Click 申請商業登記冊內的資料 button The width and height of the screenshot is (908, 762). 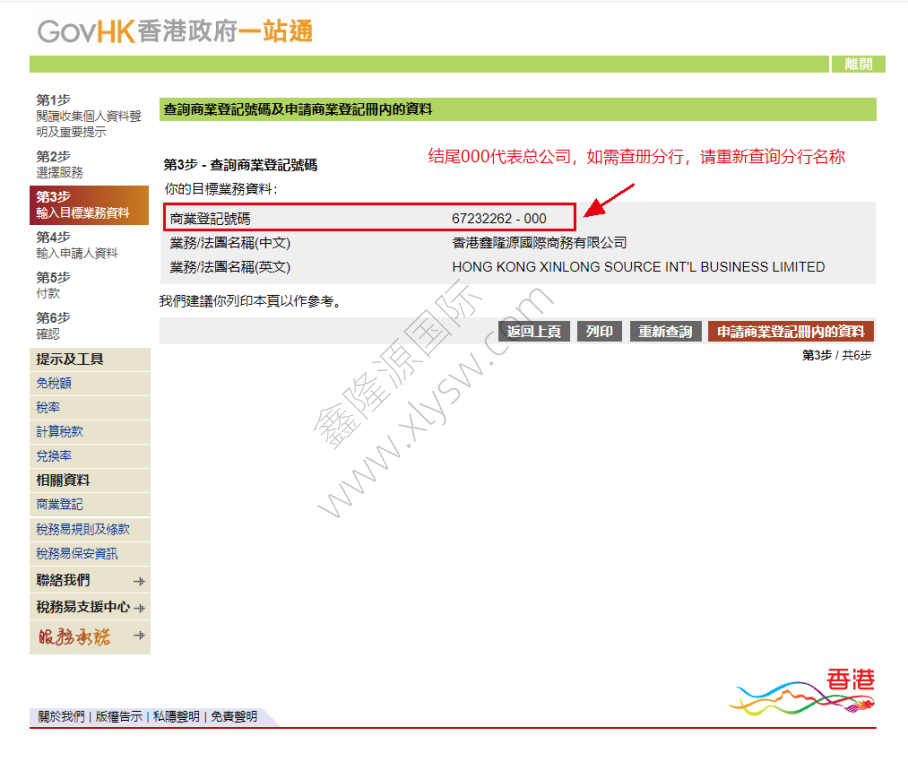coord(790,331)
